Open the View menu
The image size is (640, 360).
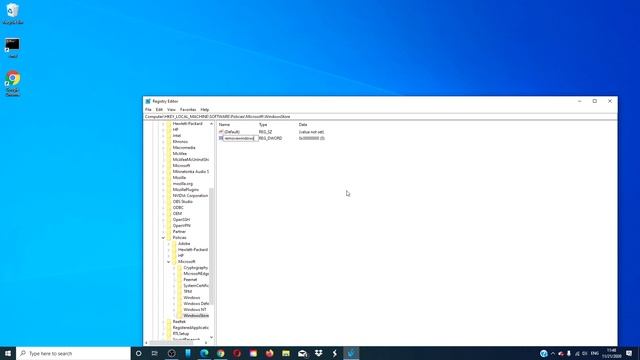click(171, 110)
